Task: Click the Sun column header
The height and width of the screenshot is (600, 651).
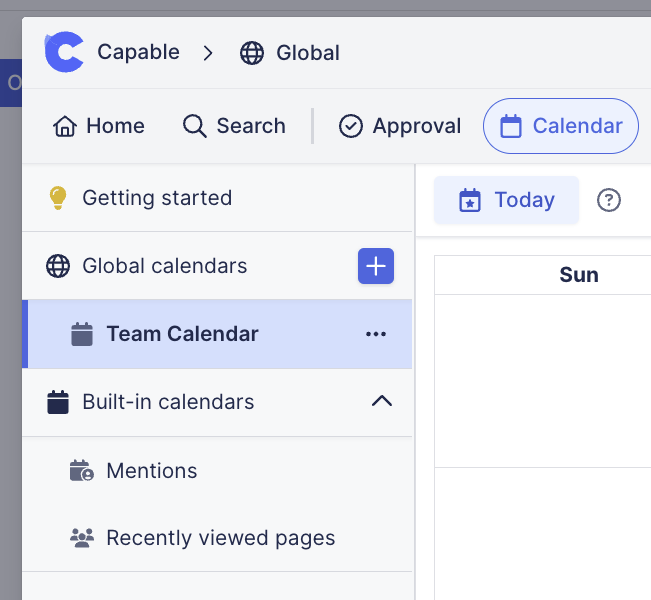Action: [x=578, y=275]
